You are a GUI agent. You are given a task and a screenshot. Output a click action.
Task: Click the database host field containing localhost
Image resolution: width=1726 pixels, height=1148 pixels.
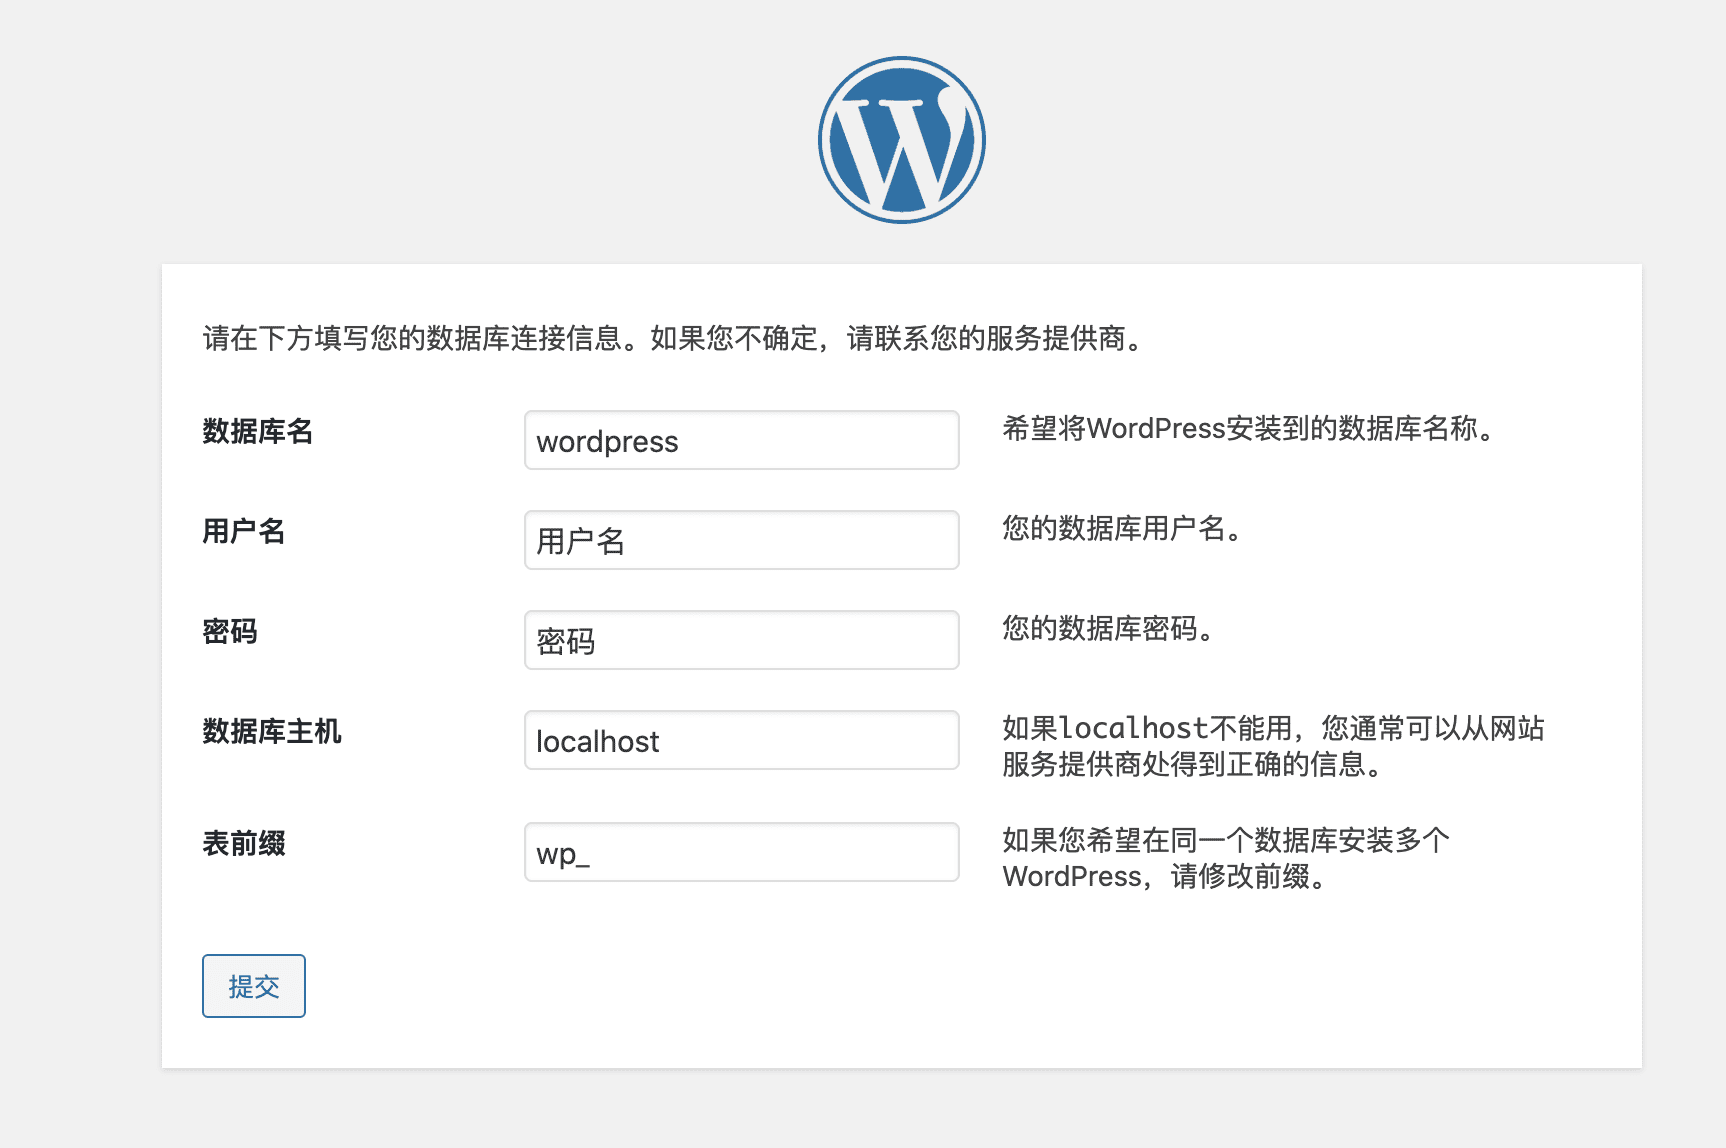[x=742, y=740]
